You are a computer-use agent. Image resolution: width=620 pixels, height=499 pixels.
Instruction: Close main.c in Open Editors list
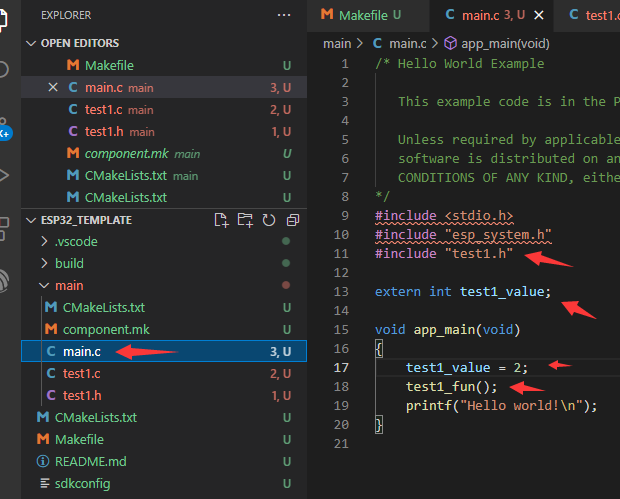click(x=53, y=87)
